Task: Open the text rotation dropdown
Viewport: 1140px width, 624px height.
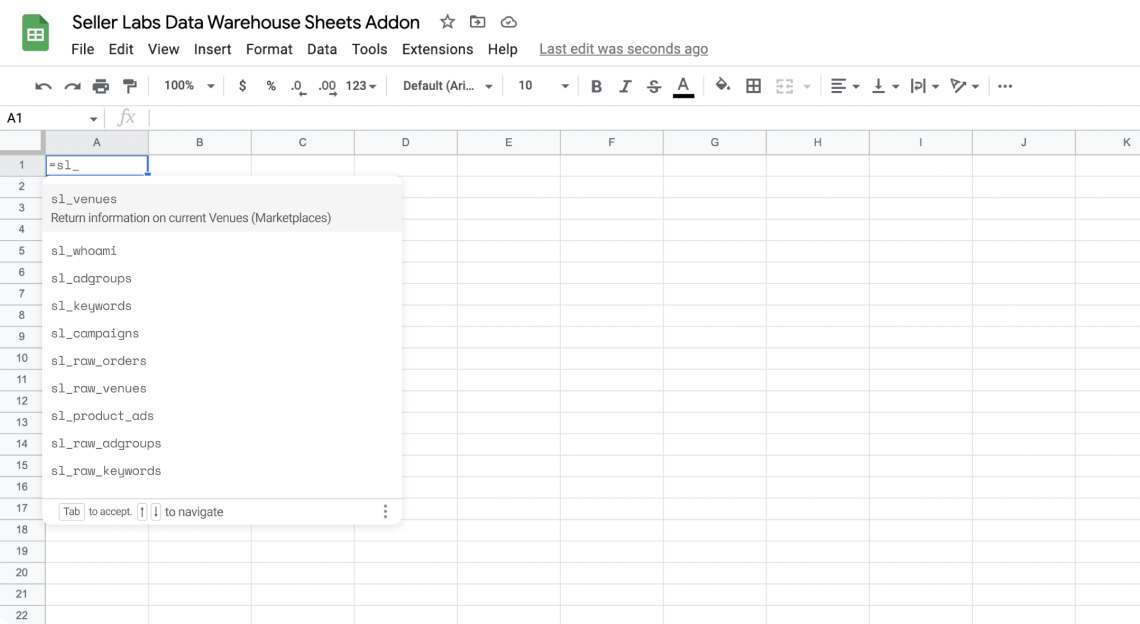Action: (965, 86)
